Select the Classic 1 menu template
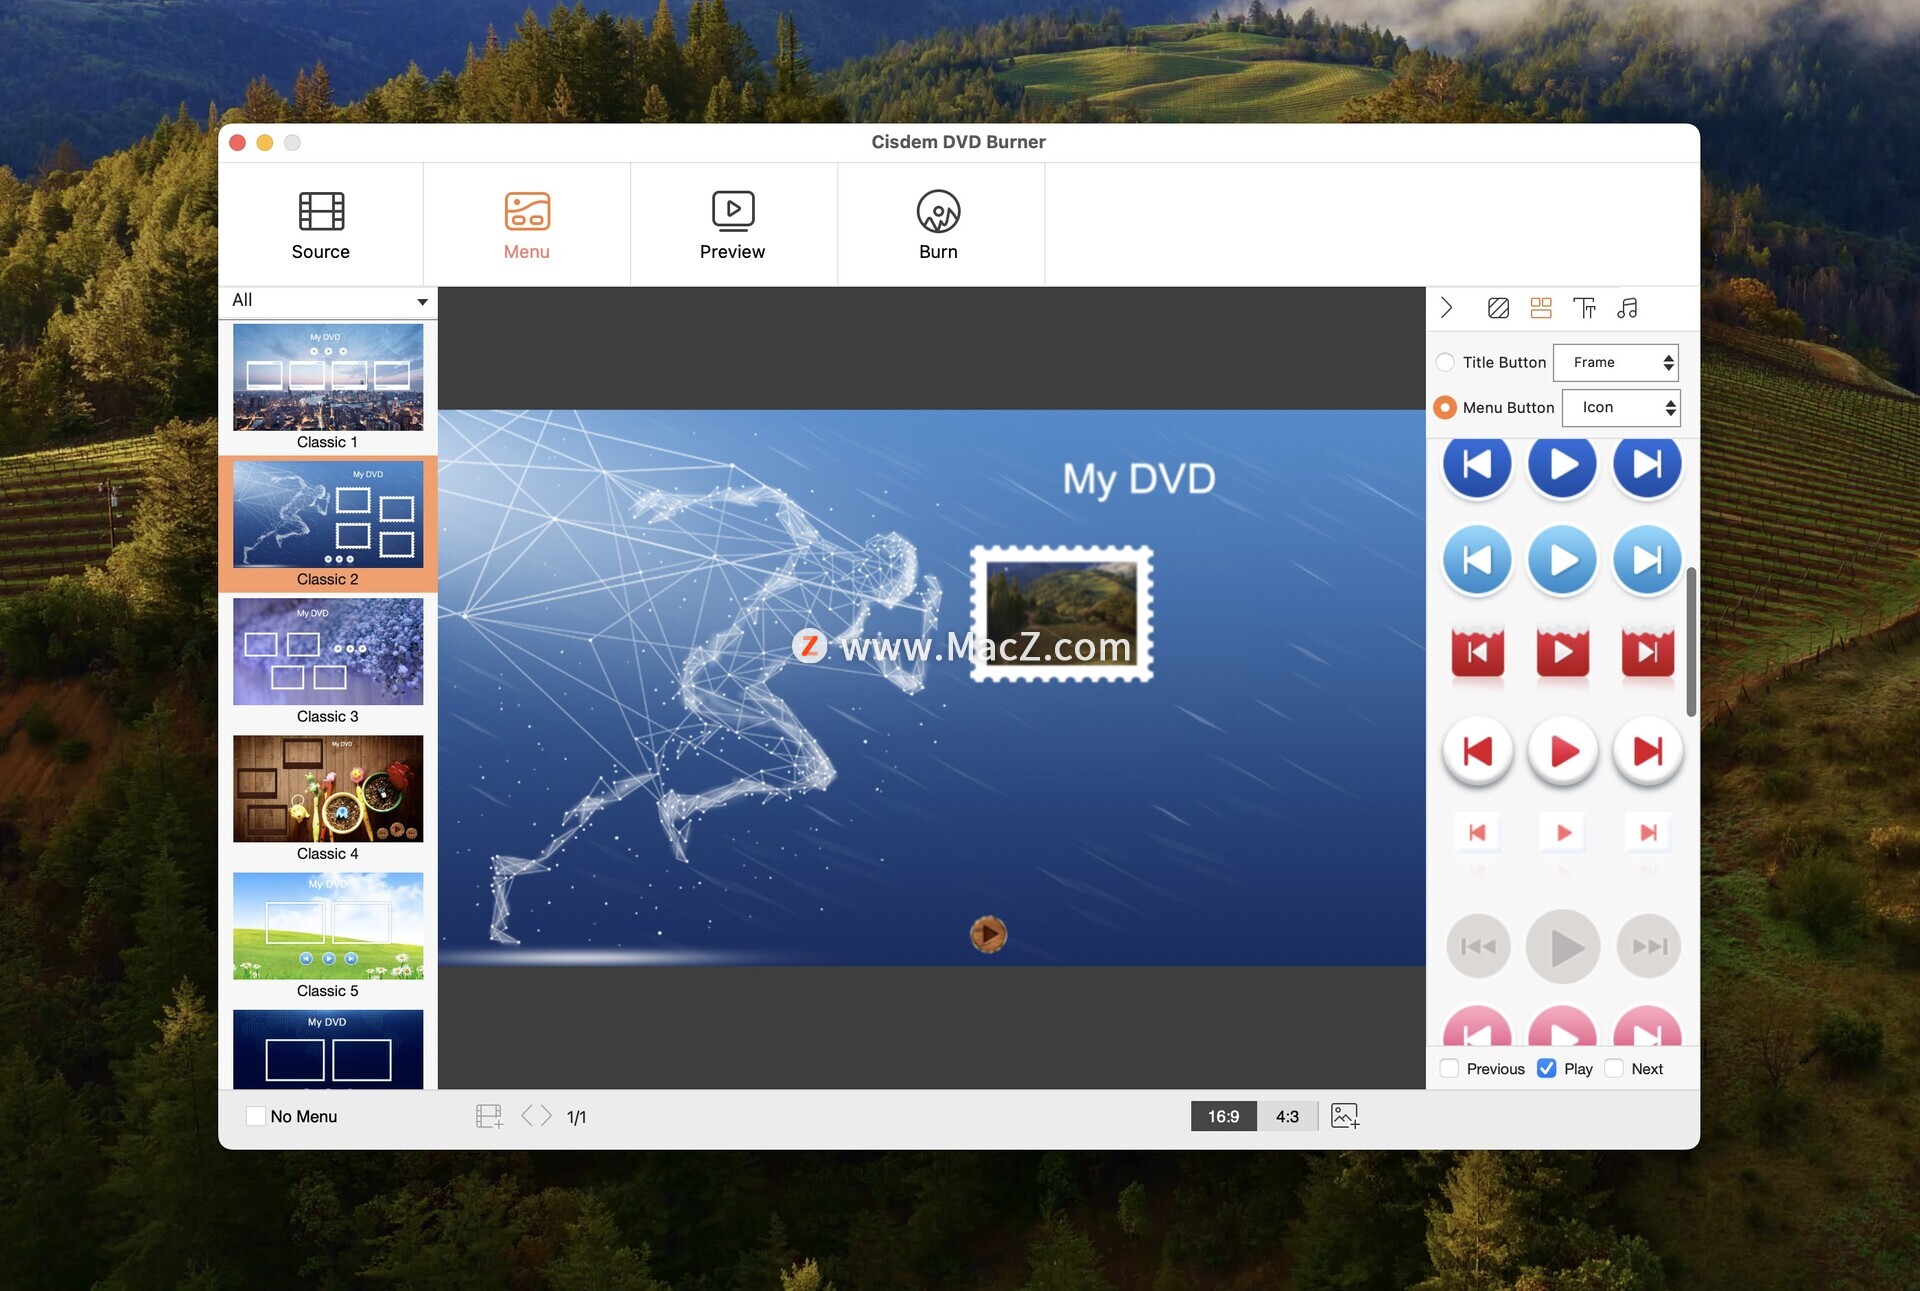Image resolution: width=1920 pixels, height=1291 pixels. pos(327,387)
